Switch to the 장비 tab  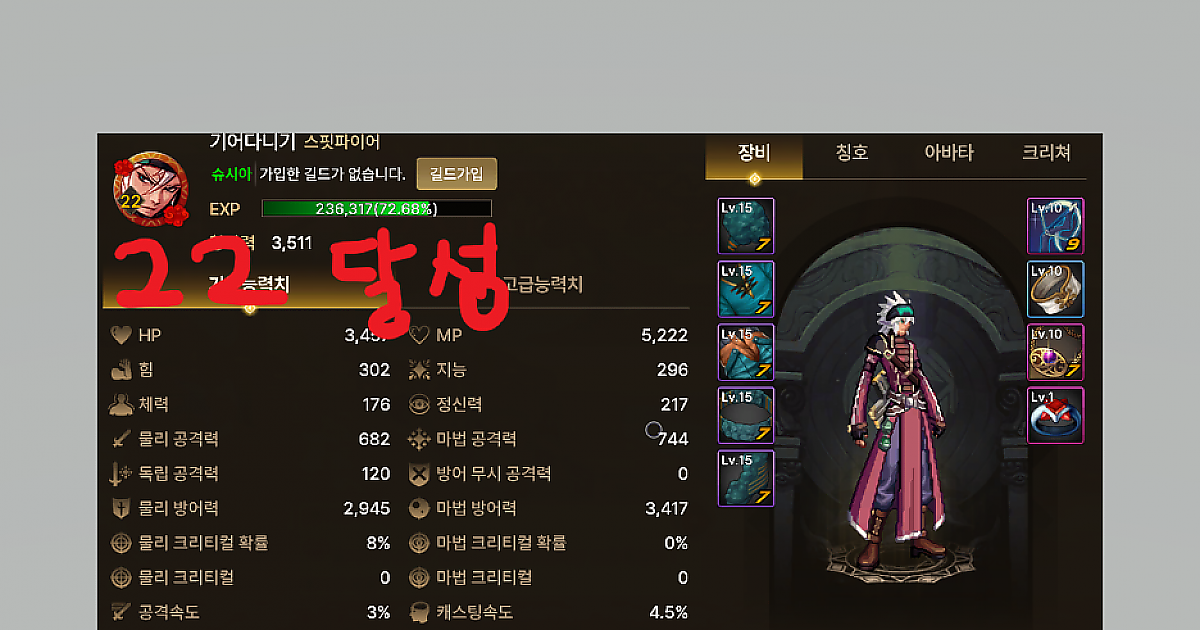(755, 153)
